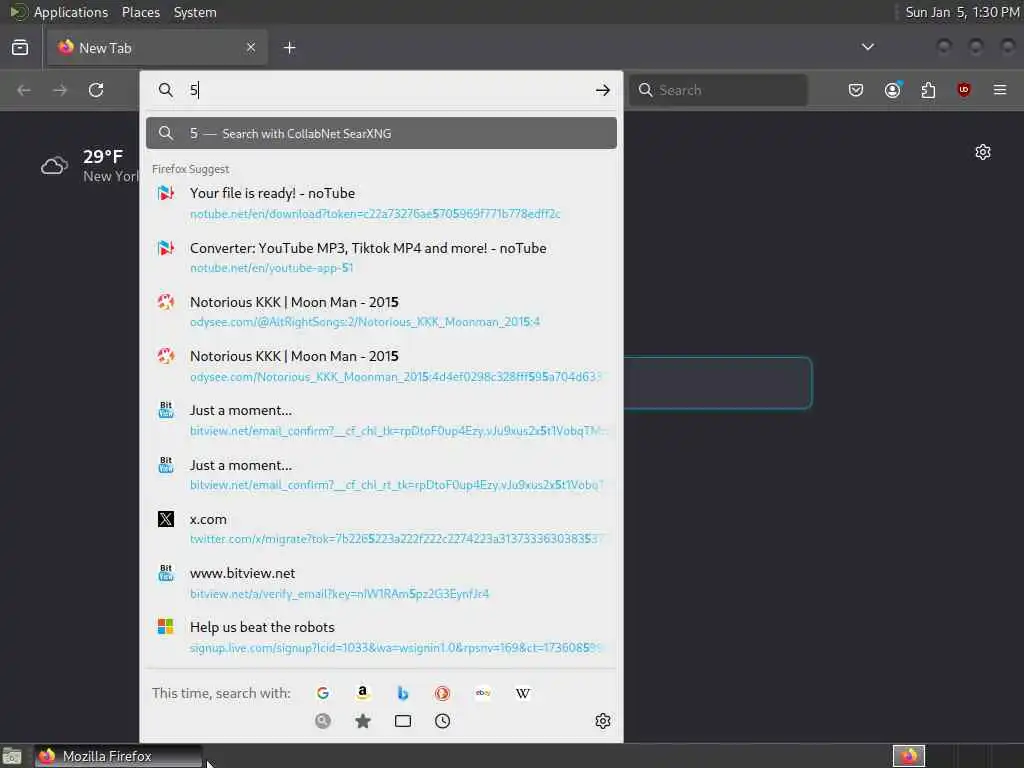
Task: Open Help us beat the robots suggestion
Action: tap(381, 637)
